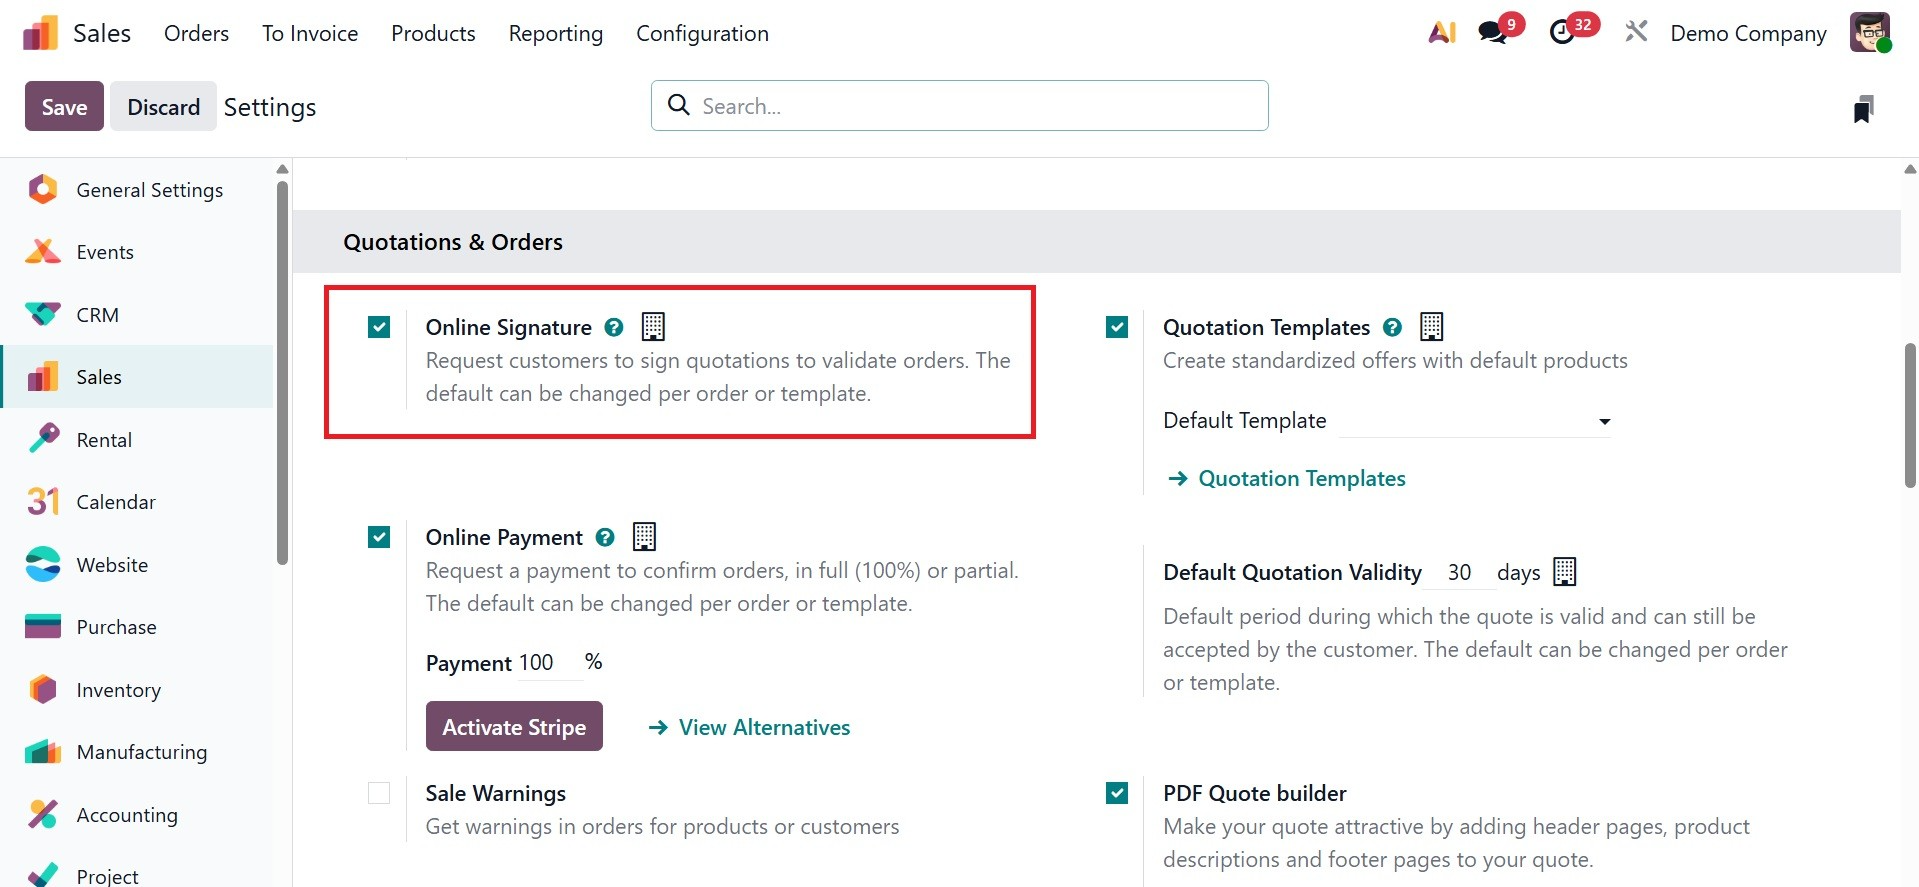Click the settings Search field

(x=960, y=106)
